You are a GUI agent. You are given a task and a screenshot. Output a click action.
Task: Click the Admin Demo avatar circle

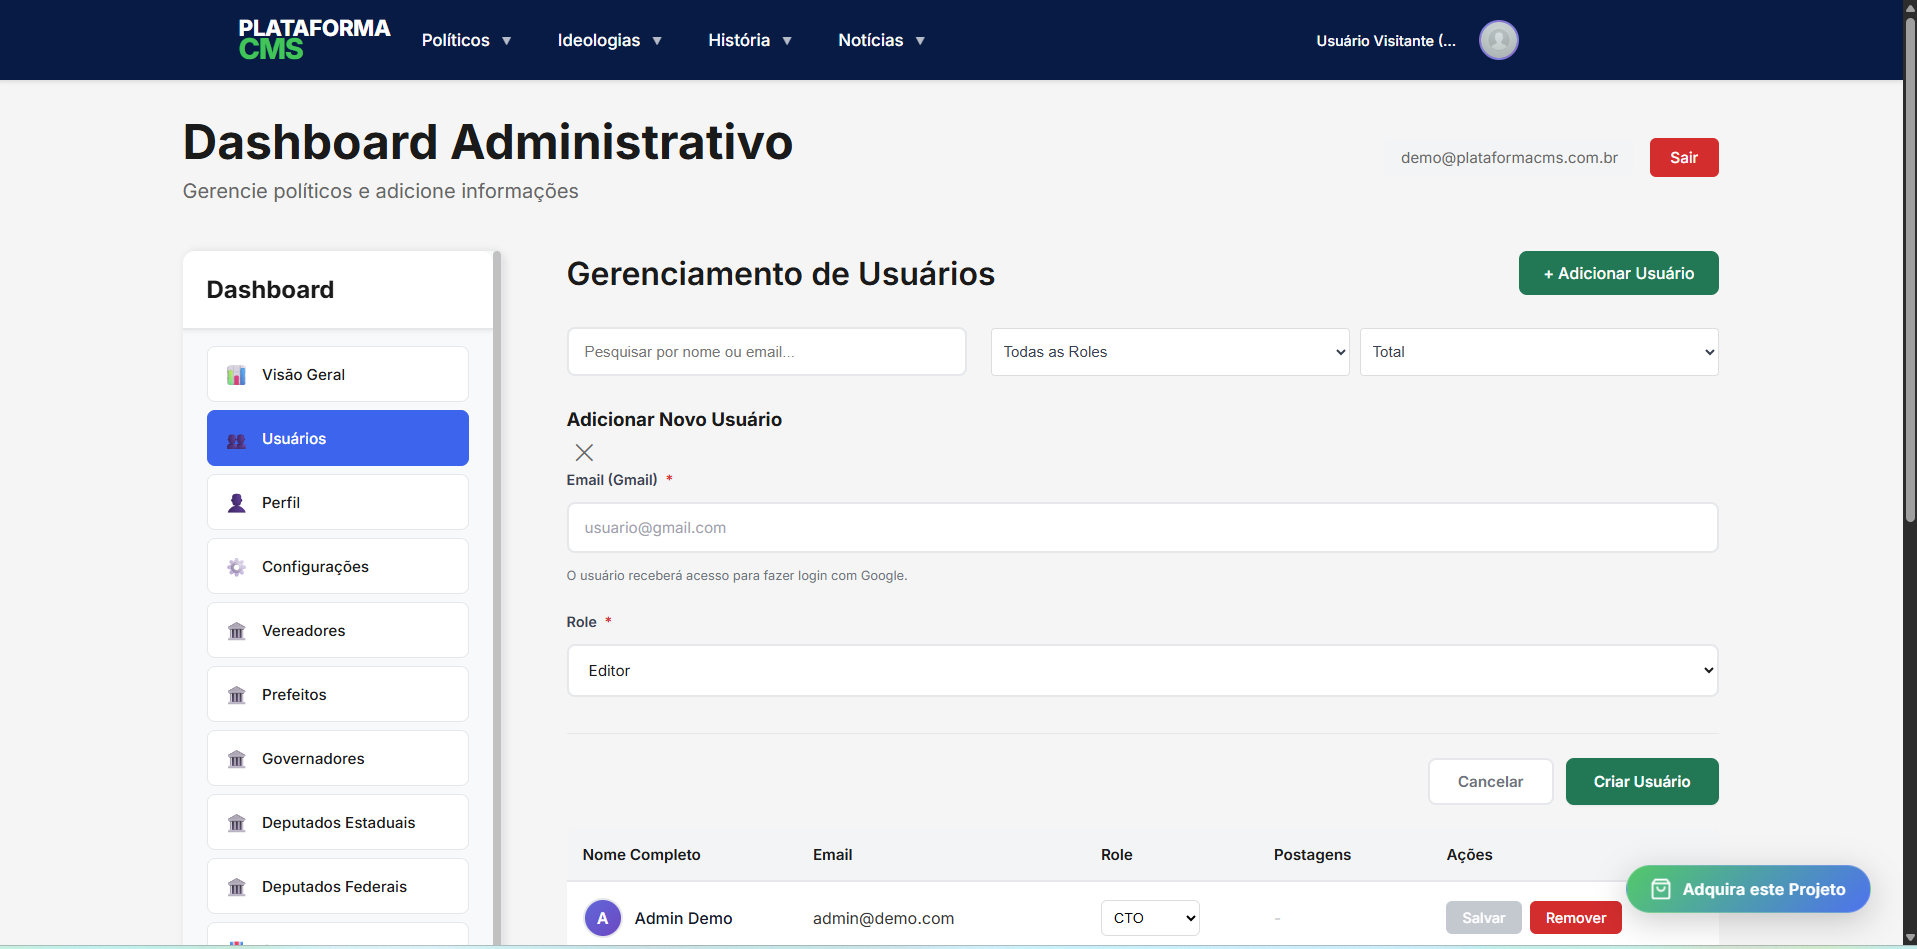pyautogui.click(x=602, y=918)
